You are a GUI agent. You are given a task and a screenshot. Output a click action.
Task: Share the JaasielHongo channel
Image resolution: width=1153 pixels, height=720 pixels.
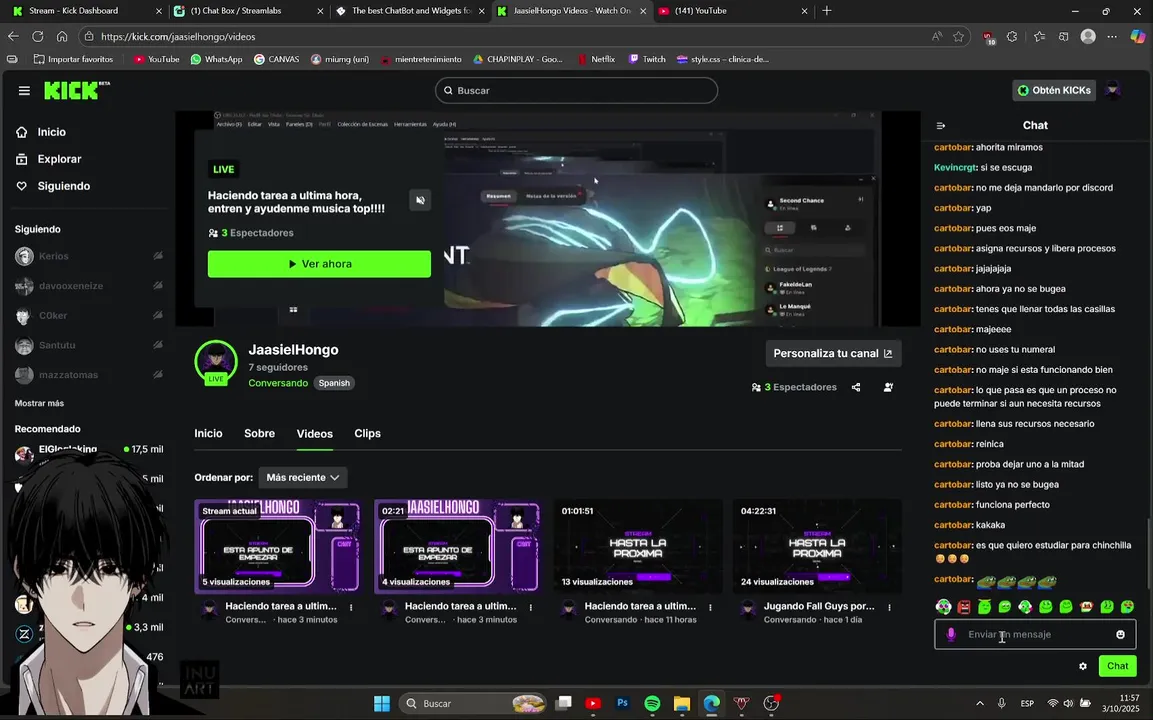pos(856,388)
